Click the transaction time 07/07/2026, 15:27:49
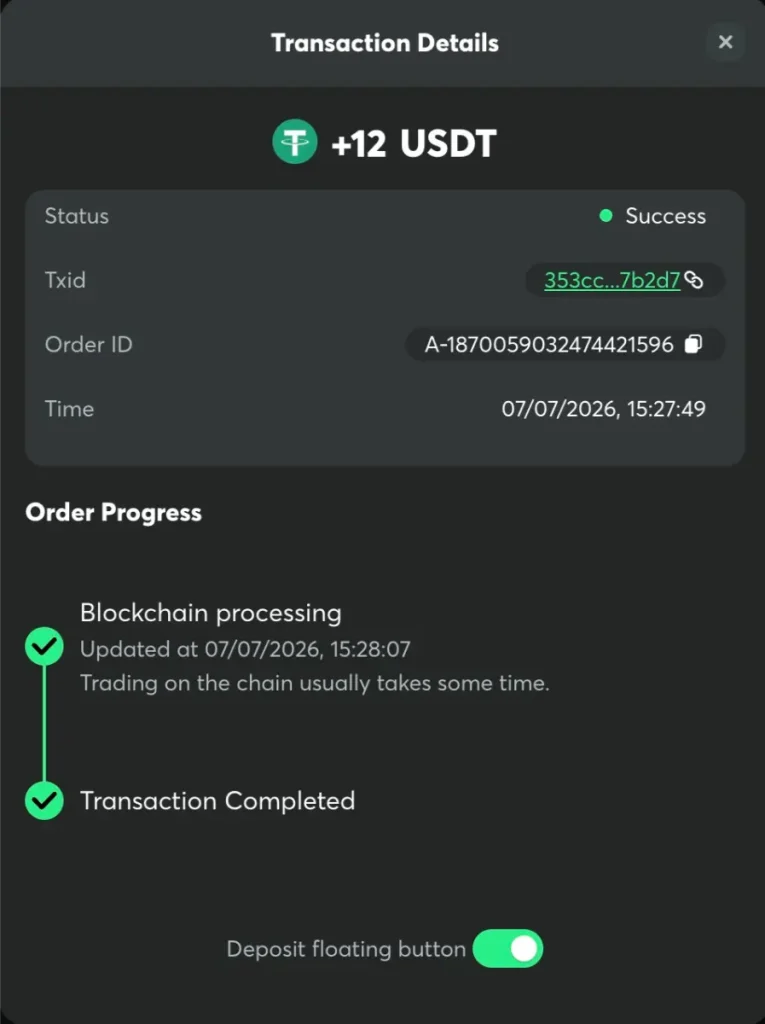The height and width of the screenshot is (1024, 765). point(604,409)
